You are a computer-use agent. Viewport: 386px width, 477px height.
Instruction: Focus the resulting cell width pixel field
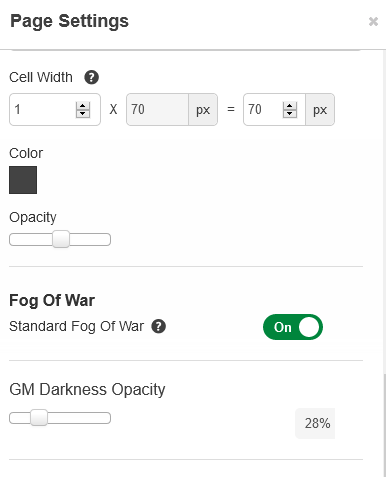pos(263,110)
